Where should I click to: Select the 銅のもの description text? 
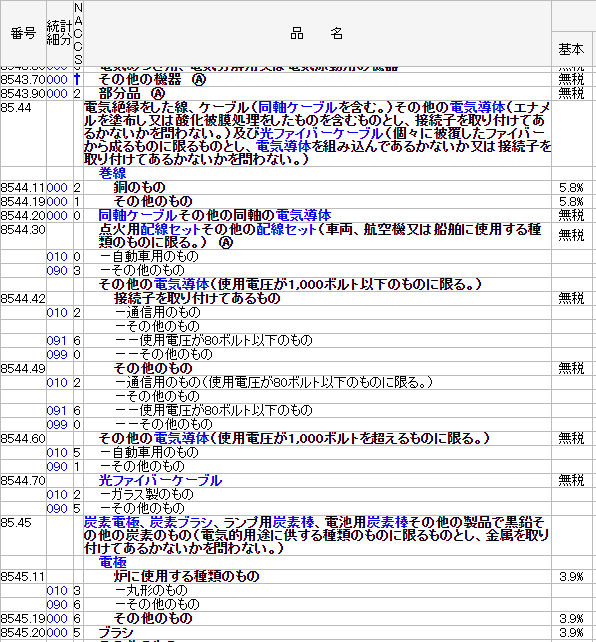pyautogui.click(x=140, y=188)
